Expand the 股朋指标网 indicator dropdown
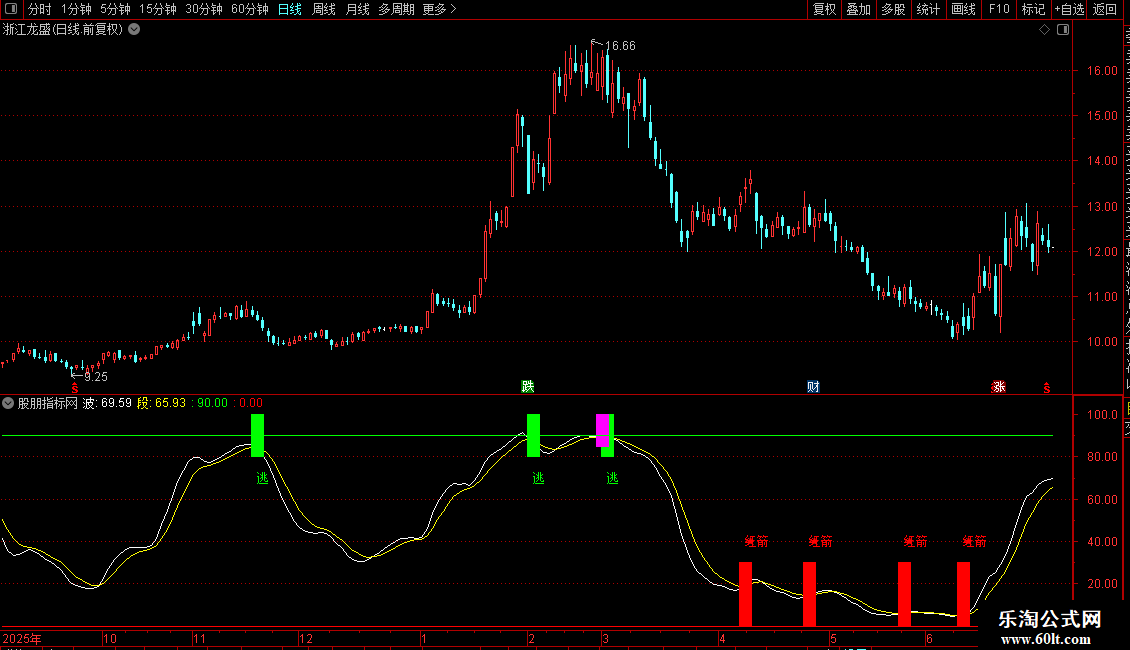 click(x=8, y=404)
